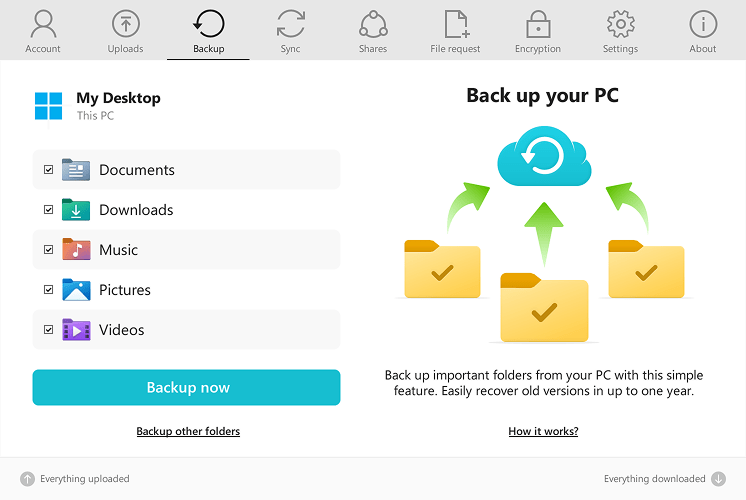Toggle the Music folder checkbox

(48, 250)
